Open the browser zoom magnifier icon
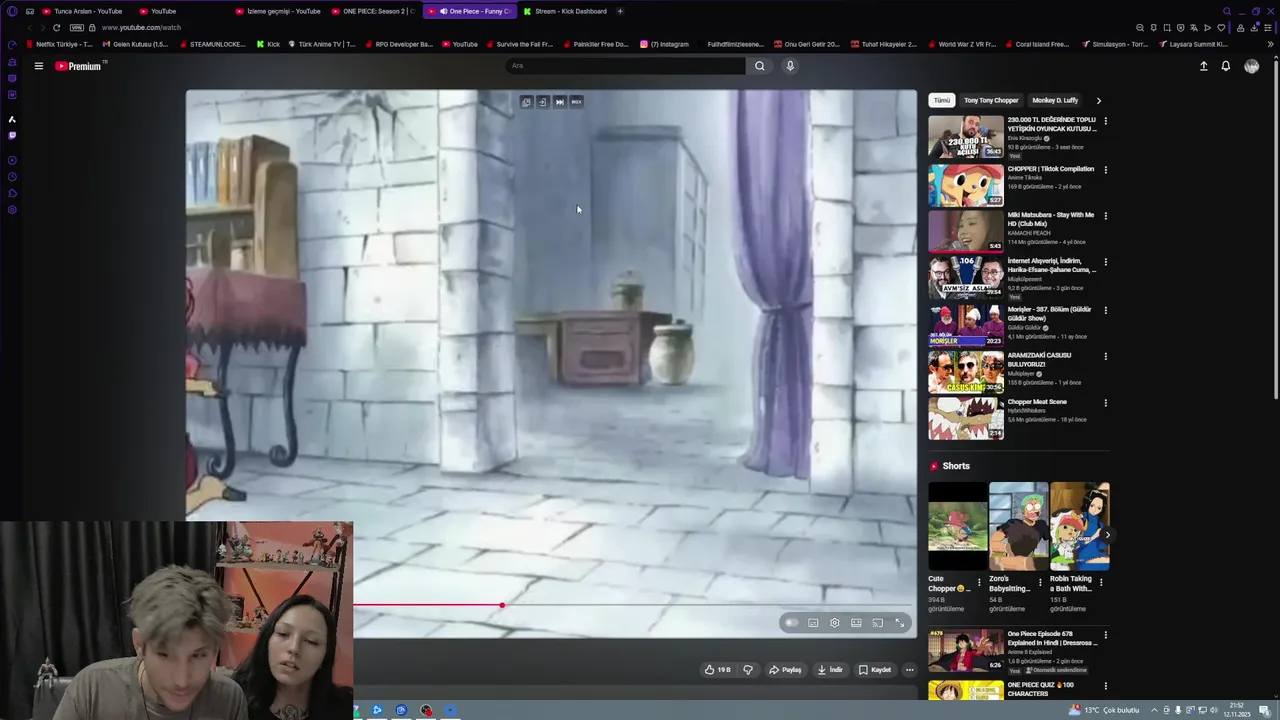This screenshot has width=1280, height=720. click(1140, 28)
